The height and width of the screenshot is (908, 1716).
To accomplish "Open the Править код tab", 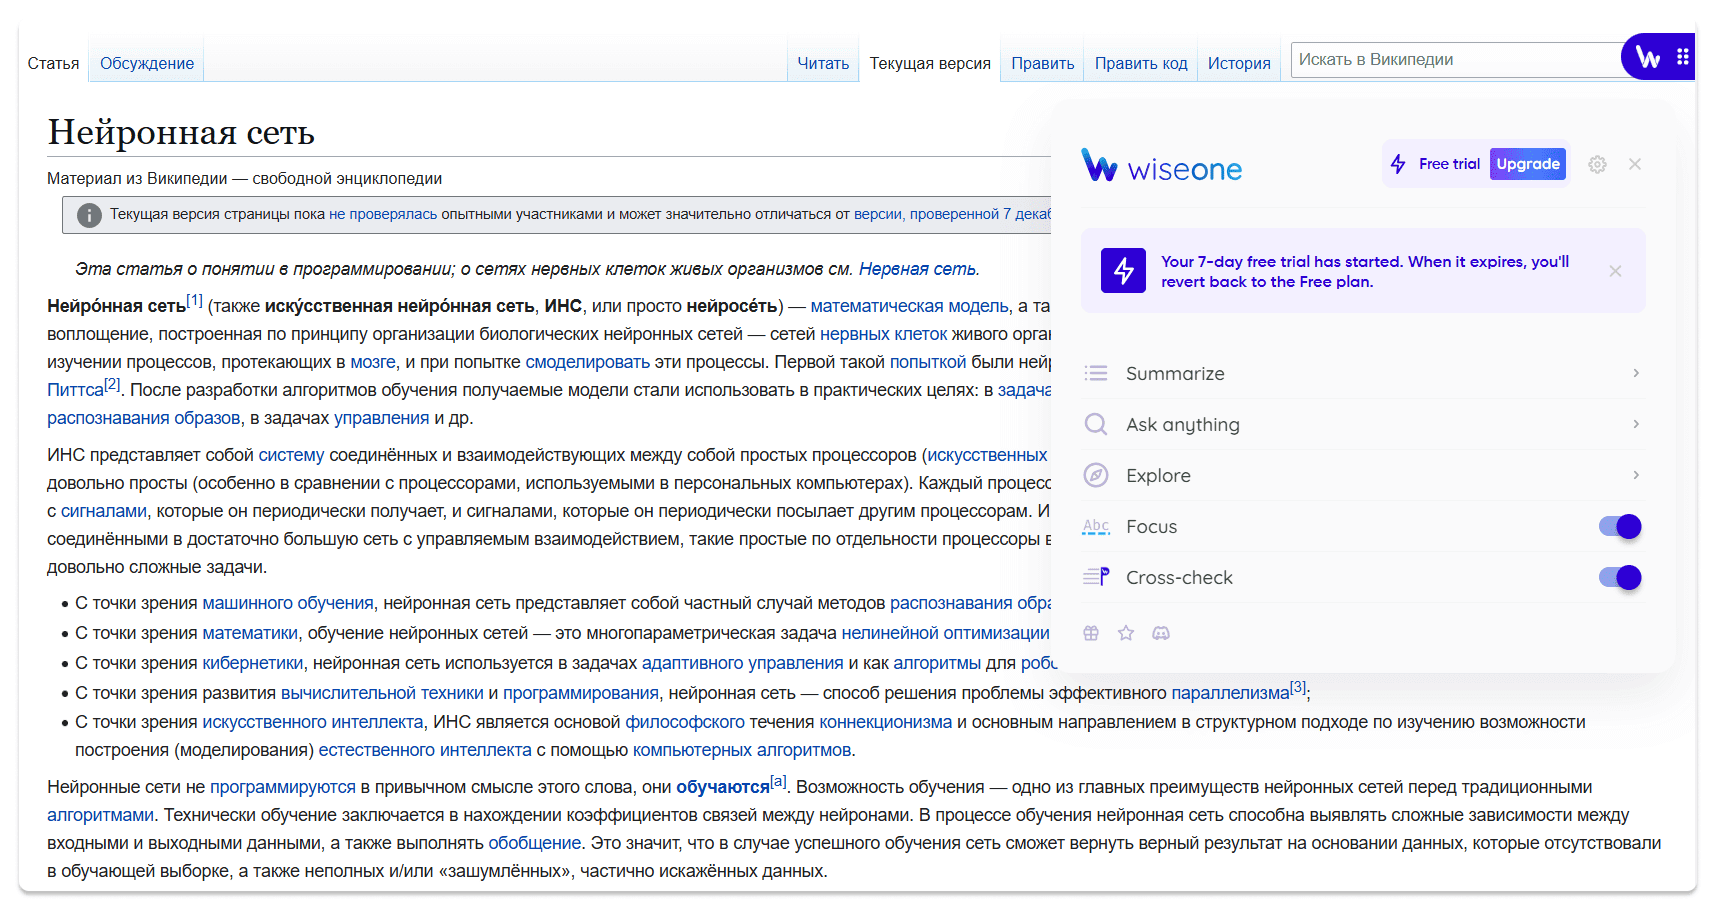I will click(x=1141, y=63).
